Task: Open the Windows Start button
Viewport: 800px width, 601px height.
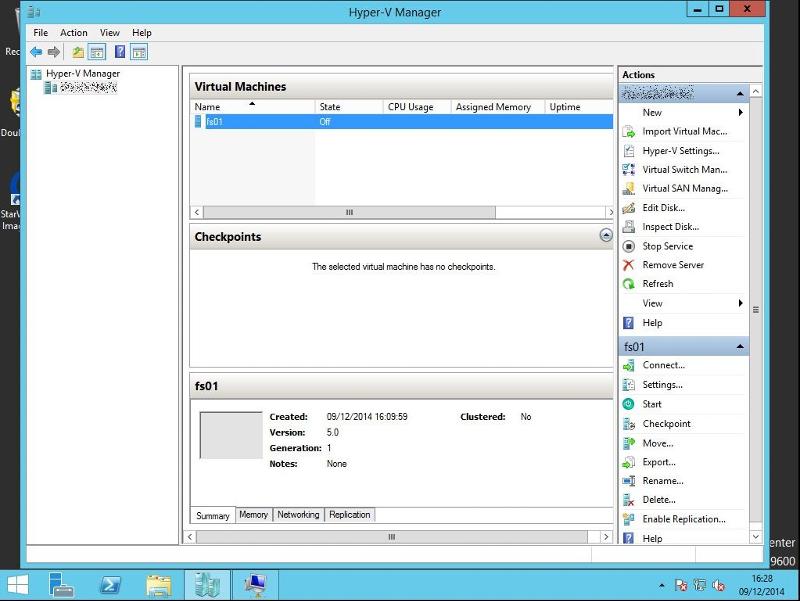Action: pos(17,585)
